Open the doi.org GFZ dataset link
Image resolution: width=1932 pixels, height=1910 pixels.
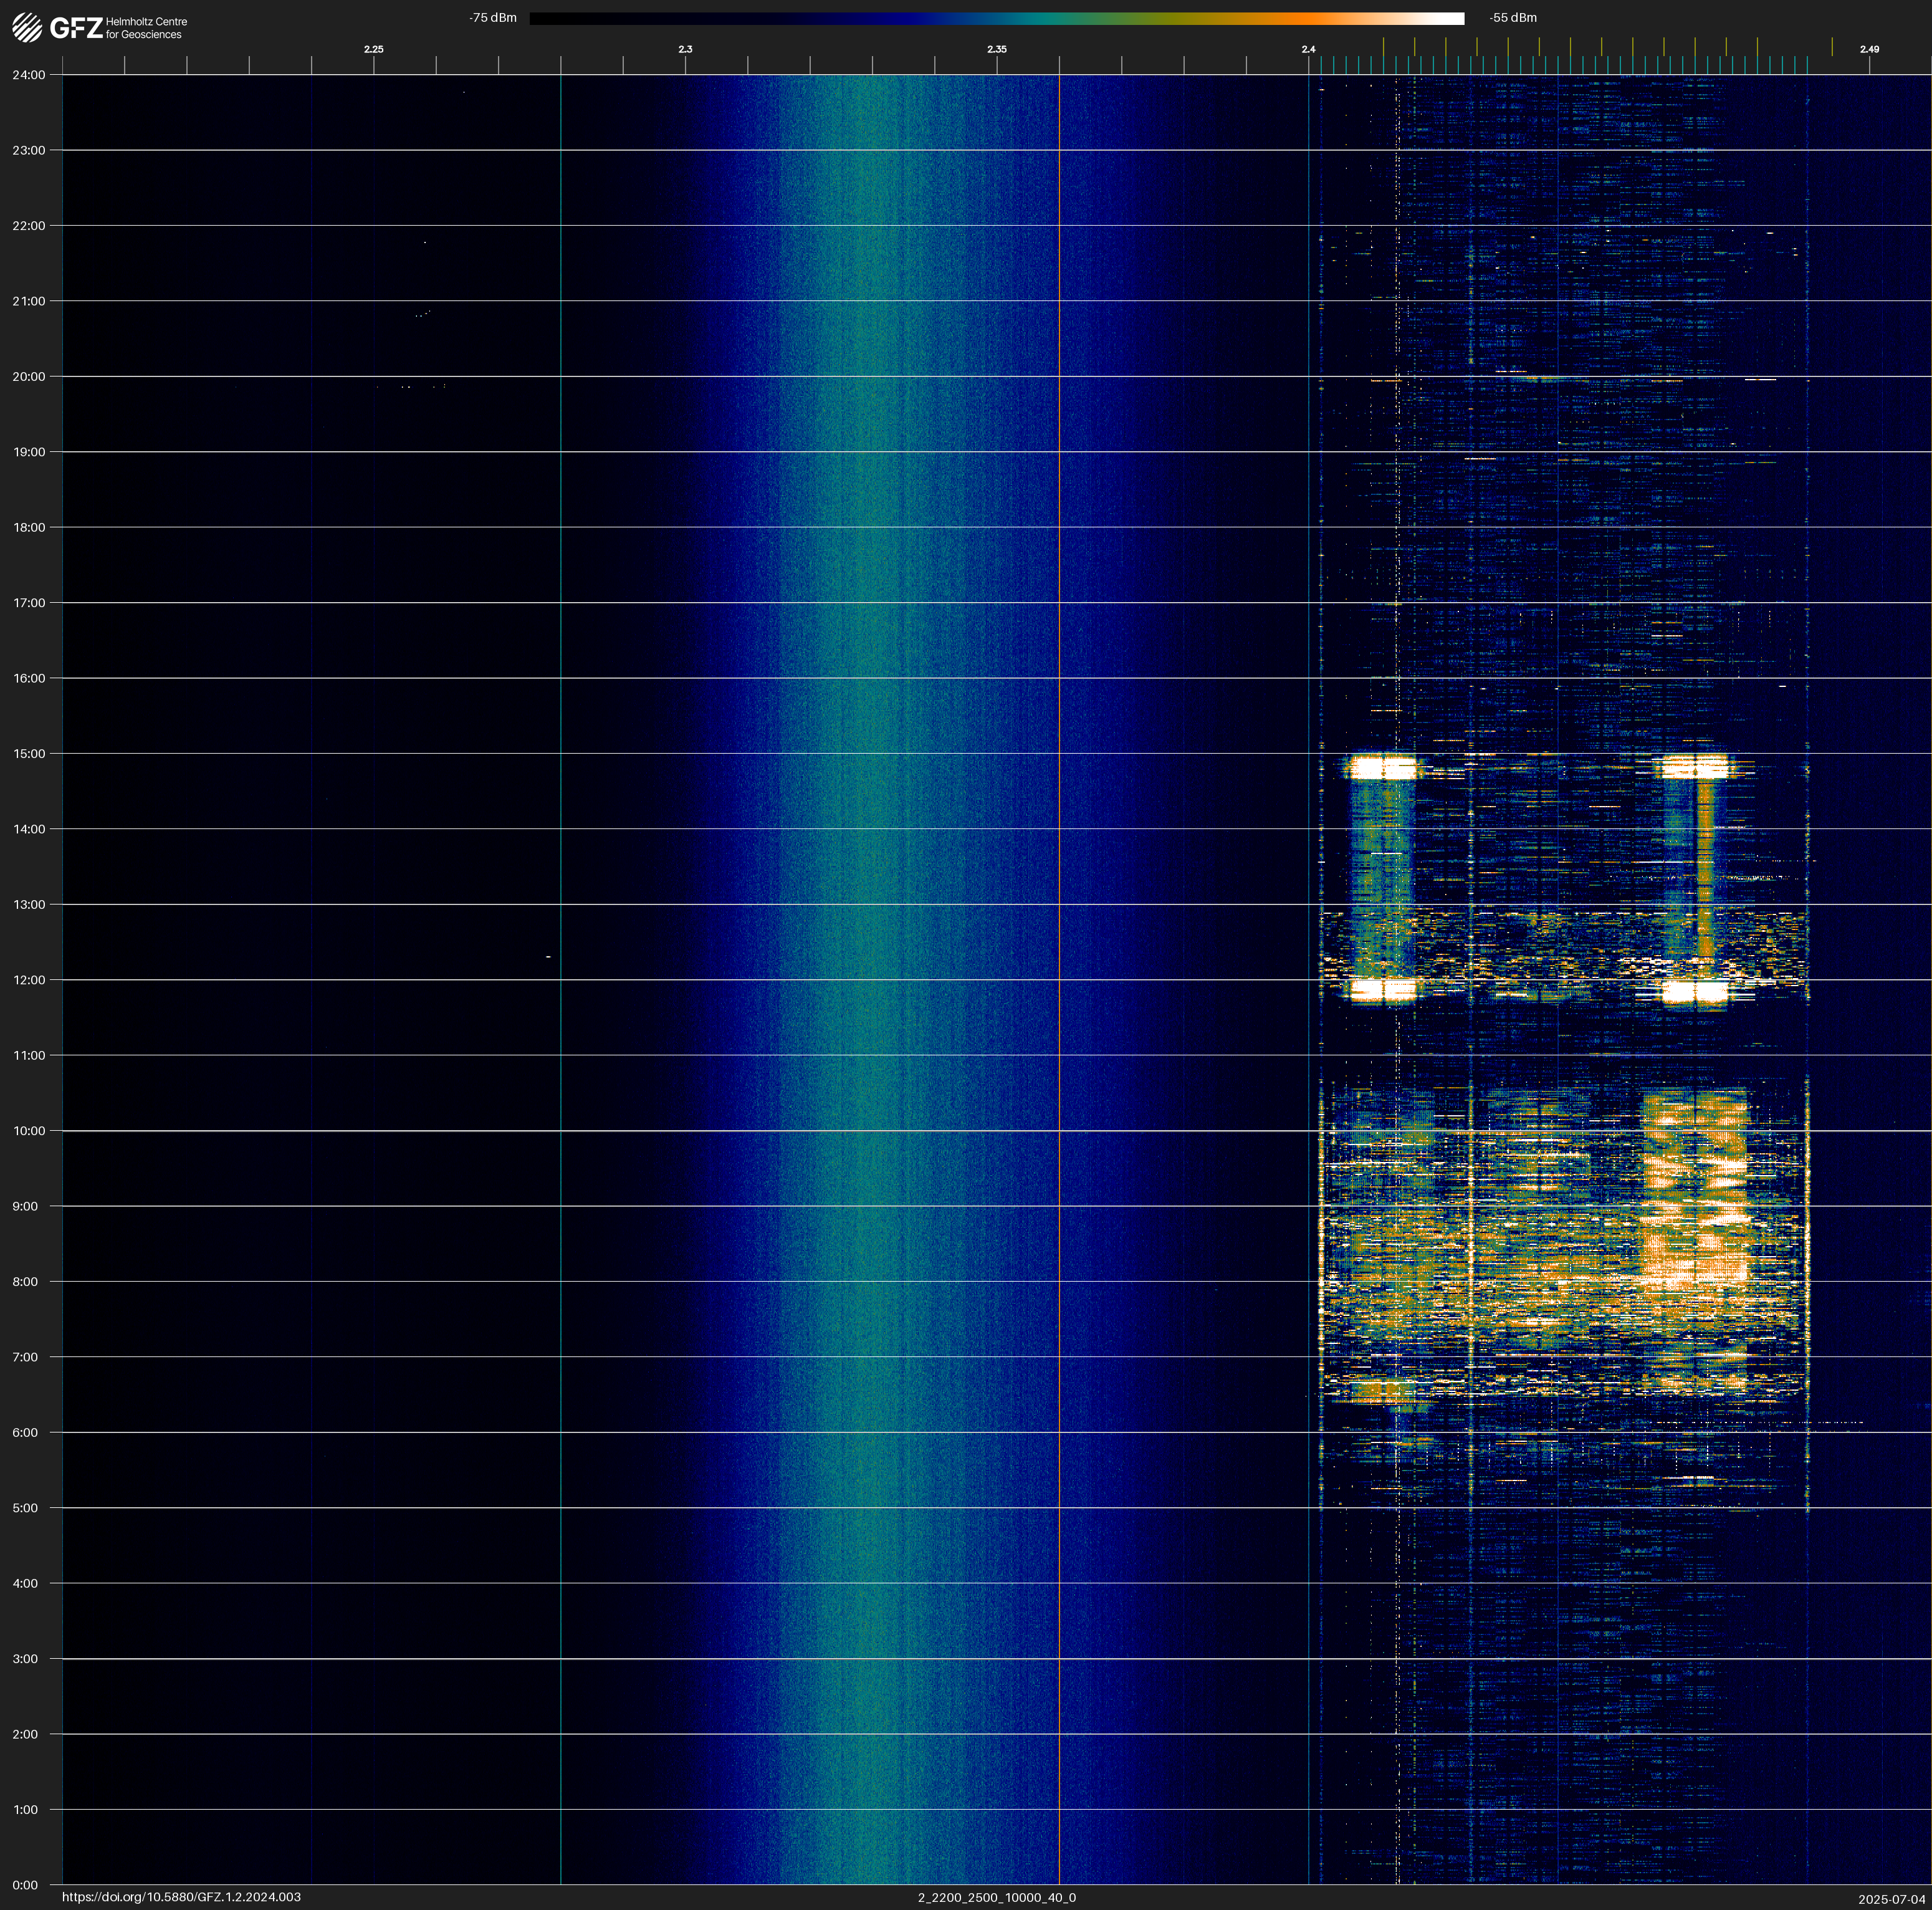tap(181, 1897)
